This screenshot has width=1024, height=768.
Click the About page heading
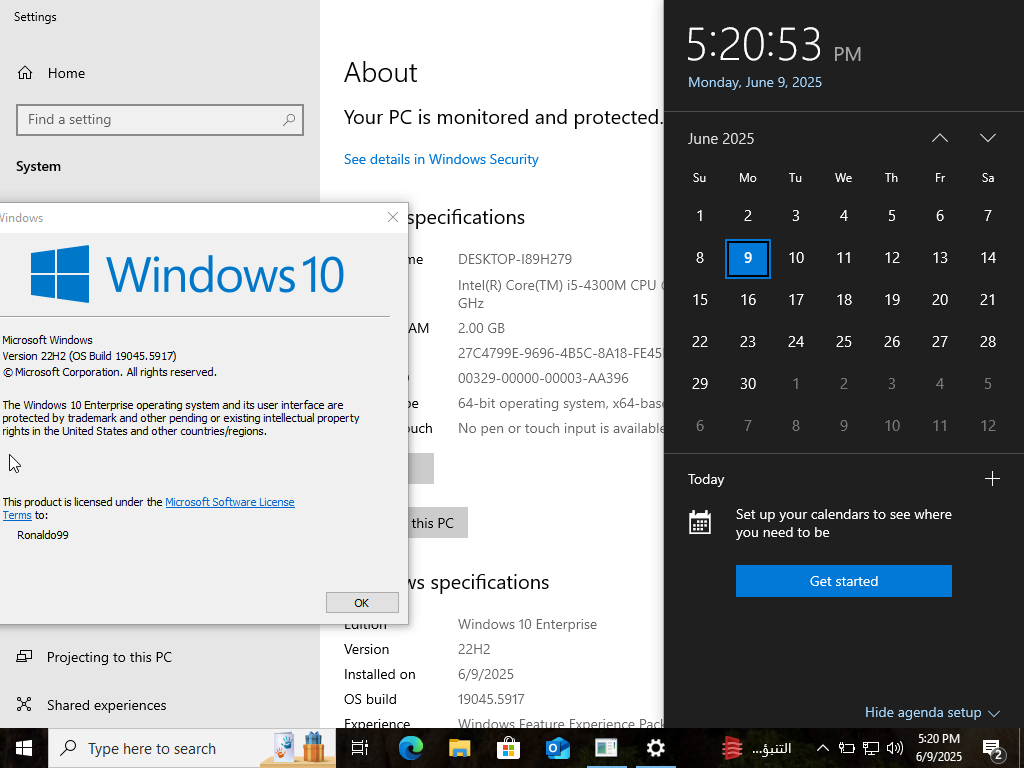tap(381, 72)
